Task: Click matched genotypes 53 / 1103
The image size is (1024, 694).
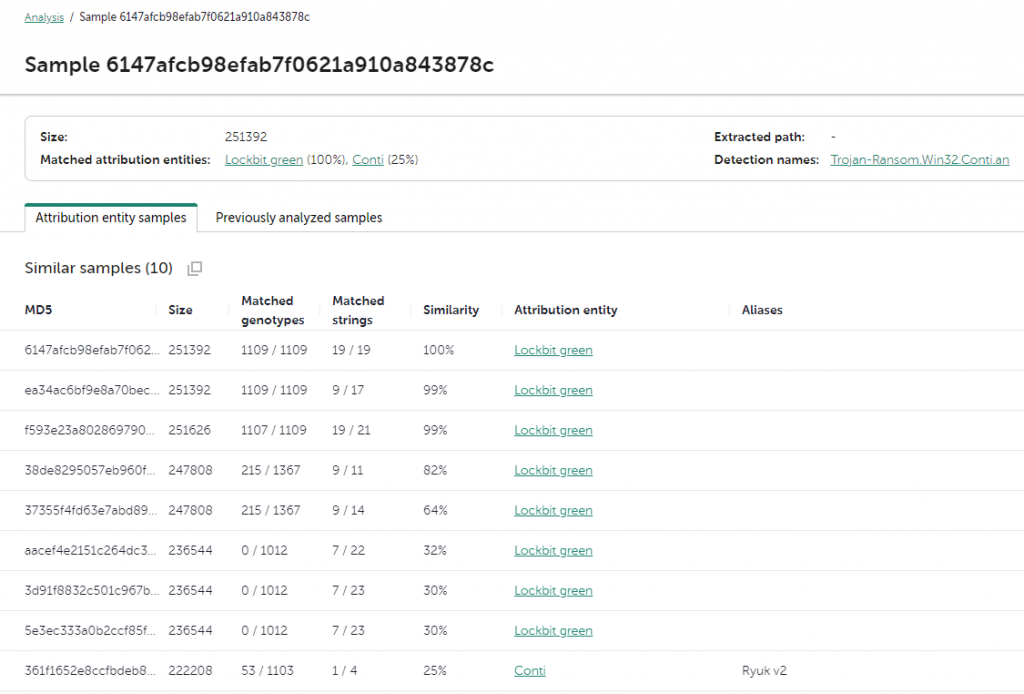Action: [267, 670]
